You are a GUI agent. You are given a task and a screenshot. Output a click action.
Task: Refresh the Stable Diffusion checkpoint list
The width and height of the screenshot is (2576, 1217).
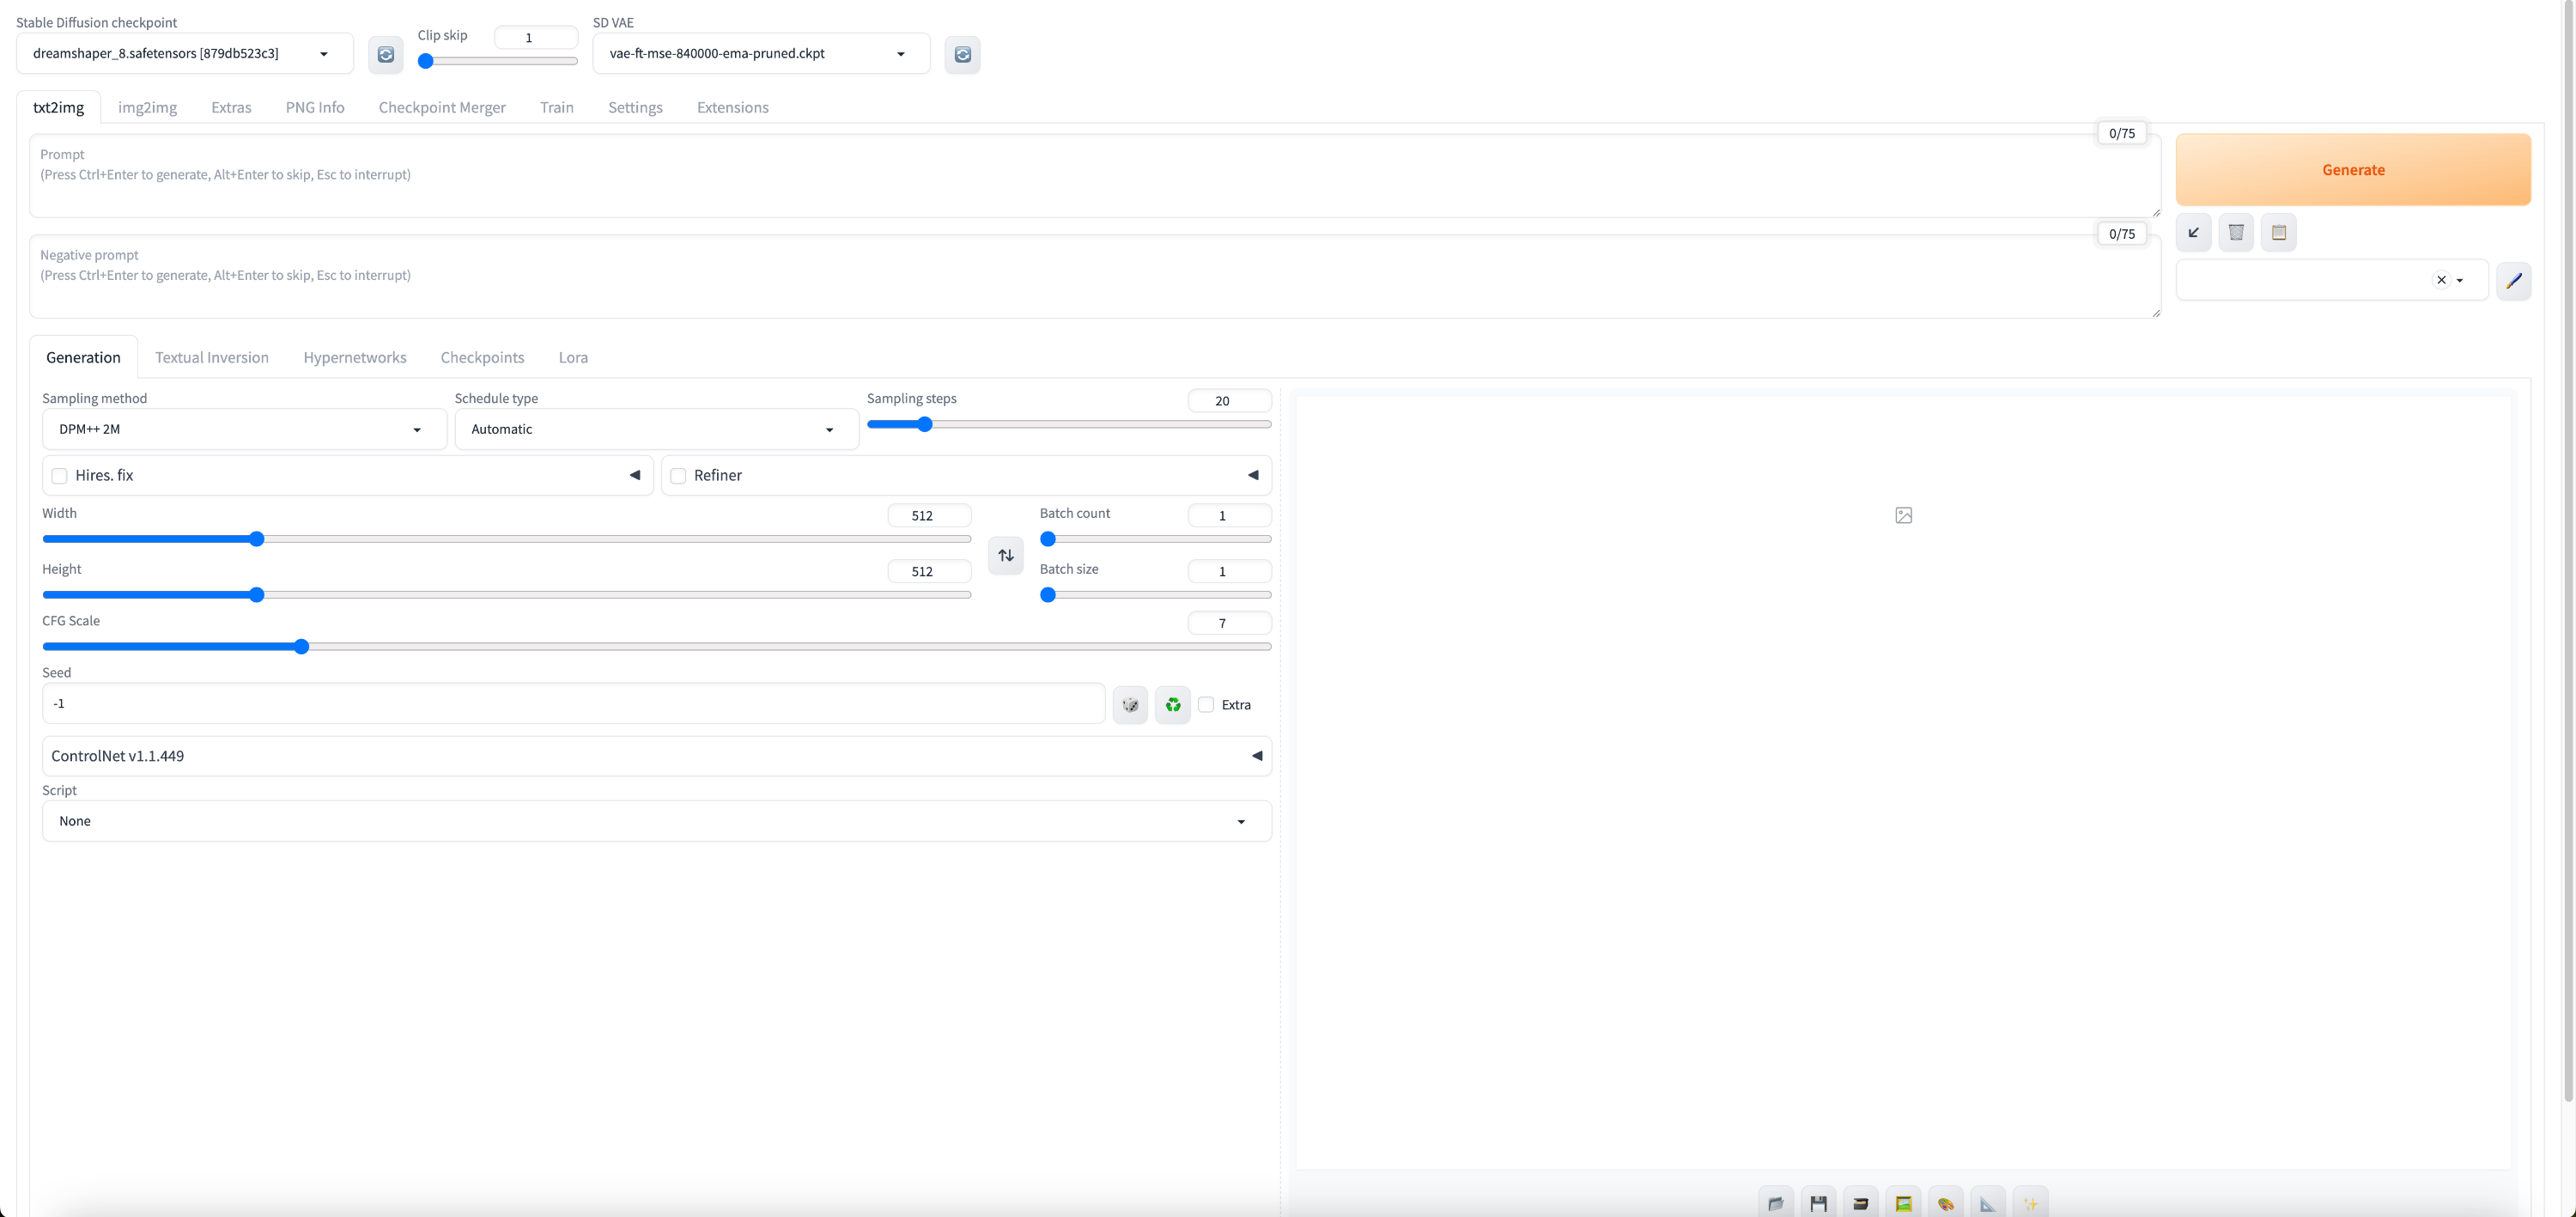pos(386,54)
